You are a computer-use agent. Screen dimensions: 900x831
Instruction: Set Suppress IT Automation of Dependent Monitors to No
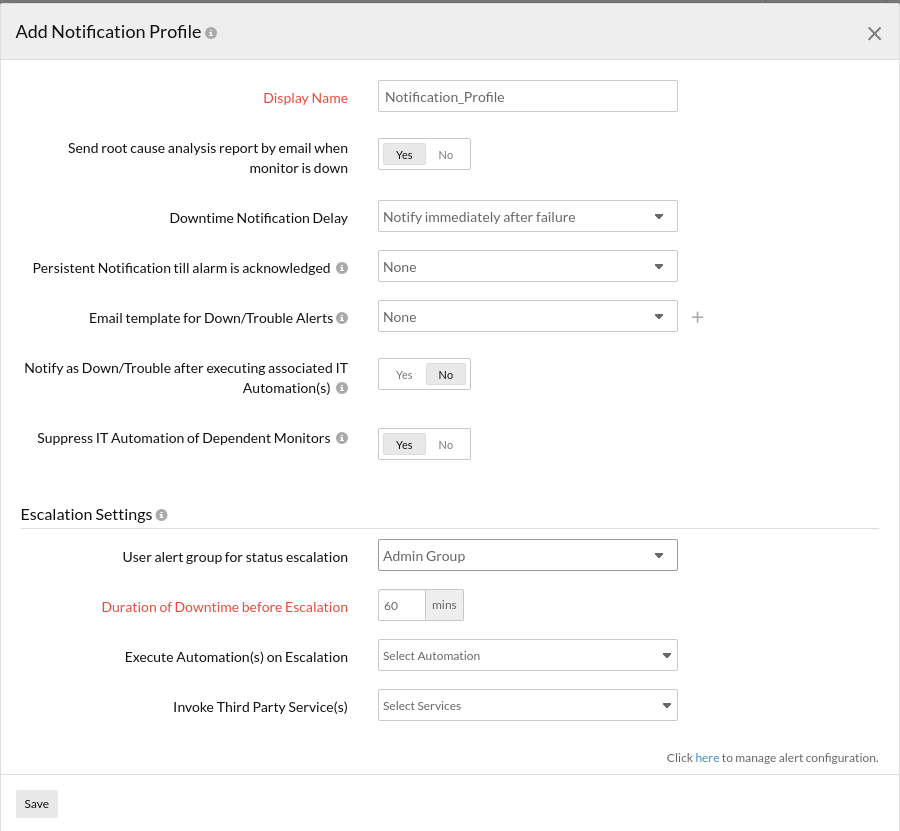click(446, 444)
